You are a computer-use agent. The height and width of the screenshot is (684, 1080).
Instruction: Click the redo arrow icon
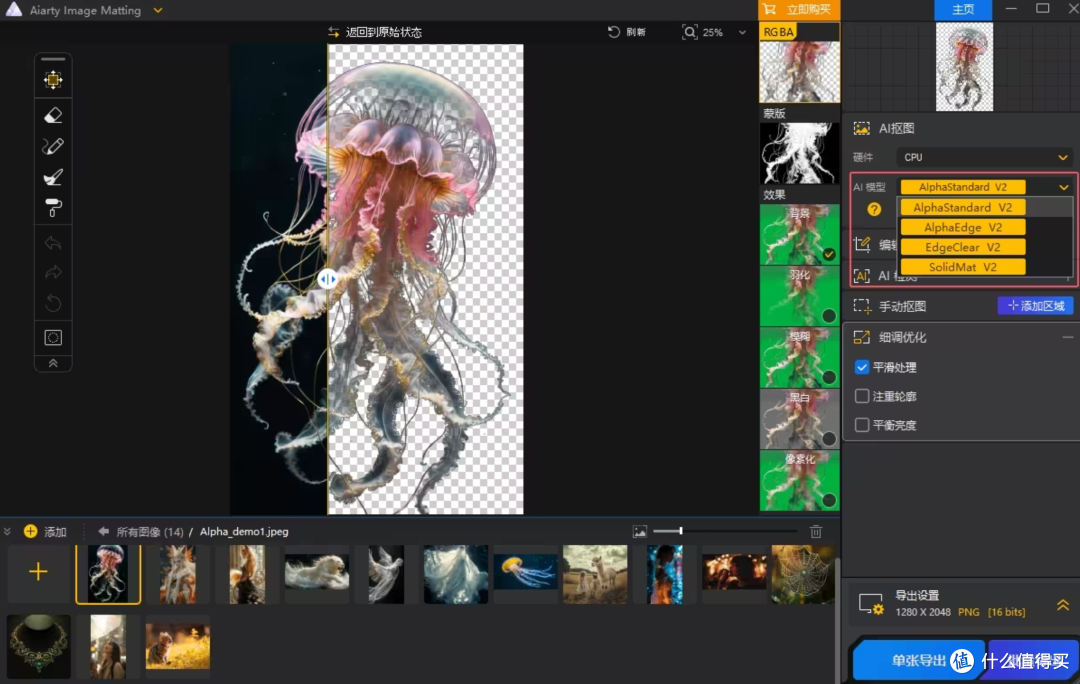53,273
